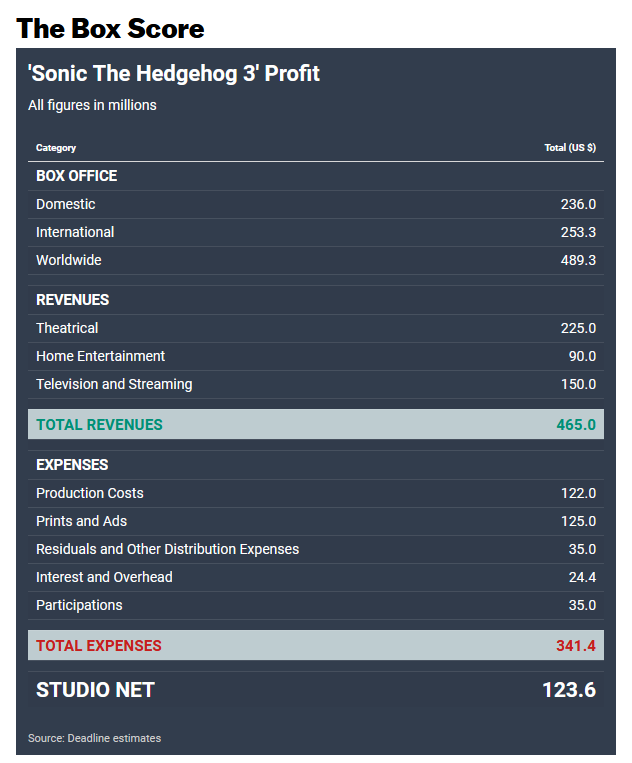Image resolution: width=632 pixels, height=763 pixels.
Task: Select the Home Entertainment row
Action: 316,356
